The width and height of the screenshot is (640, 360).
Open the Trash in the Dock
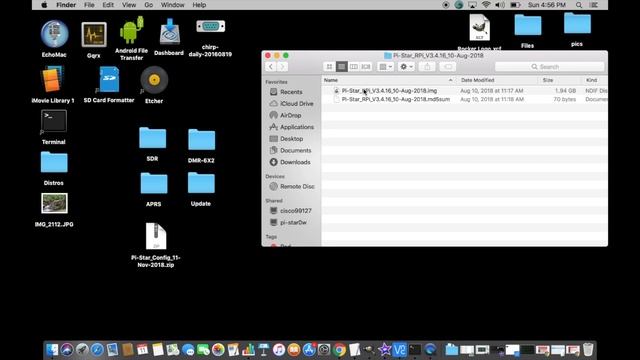588,350
